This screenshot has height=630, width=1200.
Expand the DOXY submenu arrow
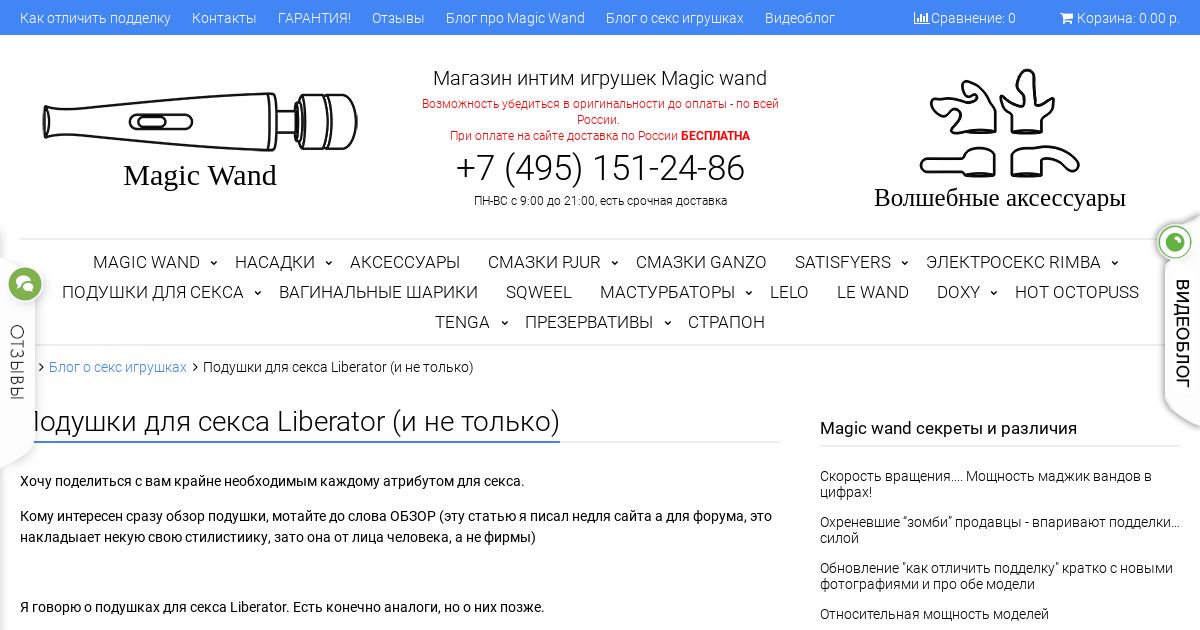click(x=993, y=293)
